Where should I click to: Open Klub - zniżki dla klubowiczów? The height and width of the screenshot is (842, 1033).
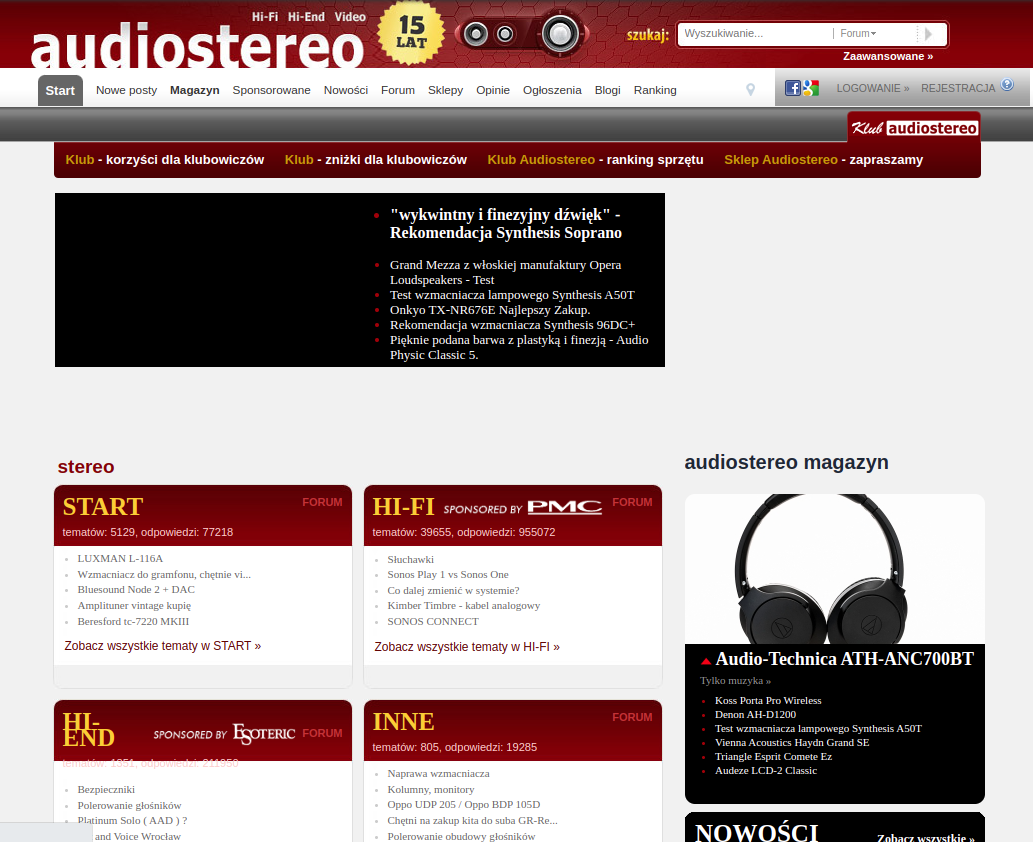[x=376, y=160]
